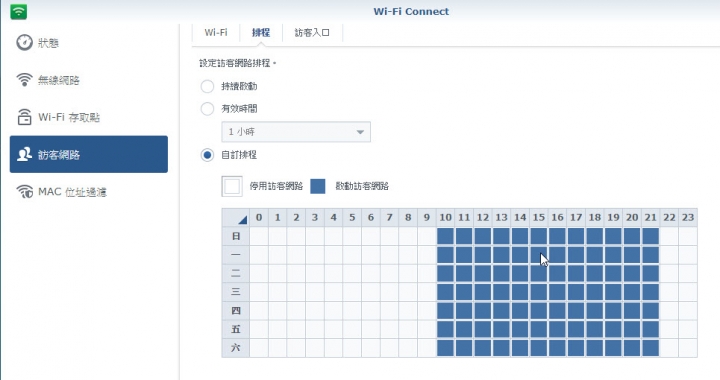Click the 訪客網路 guest users icon
The image size is (720, 380).
tap(24, 154)
